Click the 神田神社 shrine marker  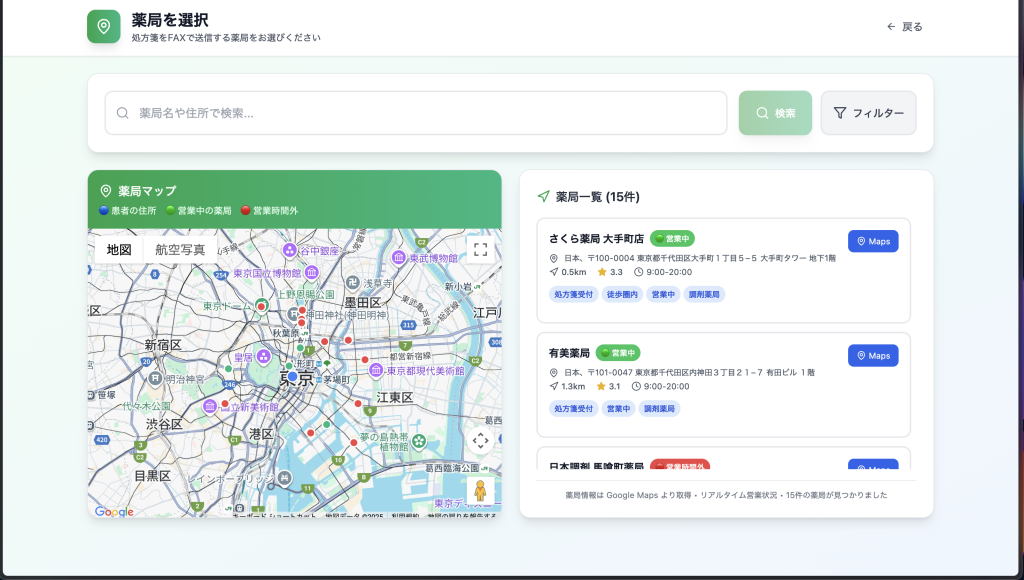click(x=293, y=314)
